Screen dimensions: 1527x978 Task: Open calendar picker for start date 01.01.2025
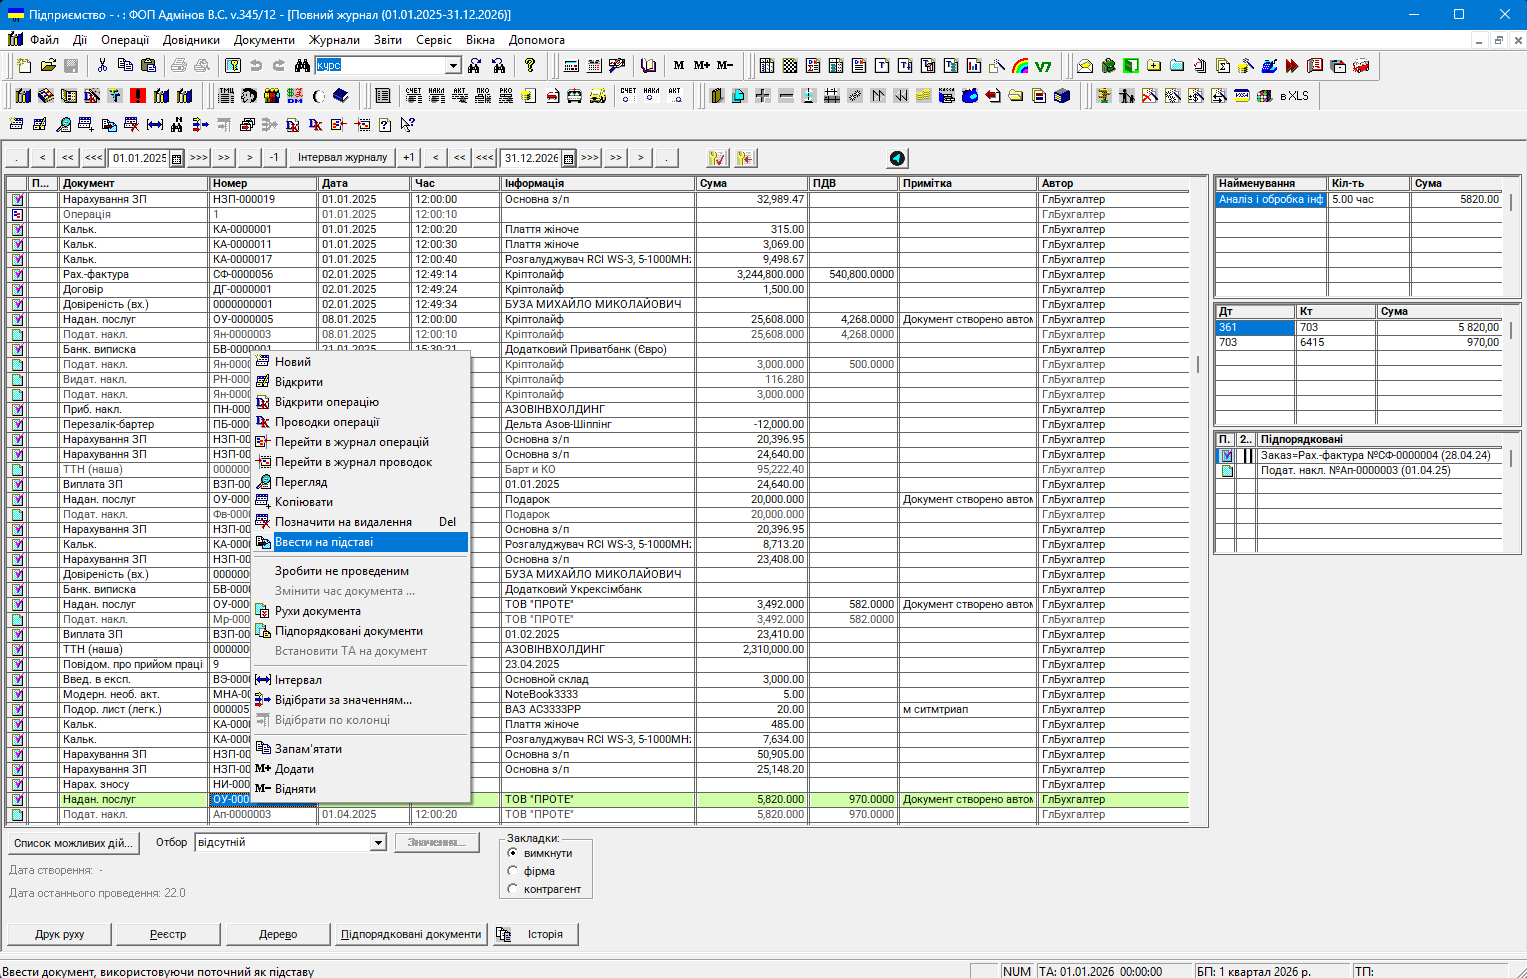(177, 158)
